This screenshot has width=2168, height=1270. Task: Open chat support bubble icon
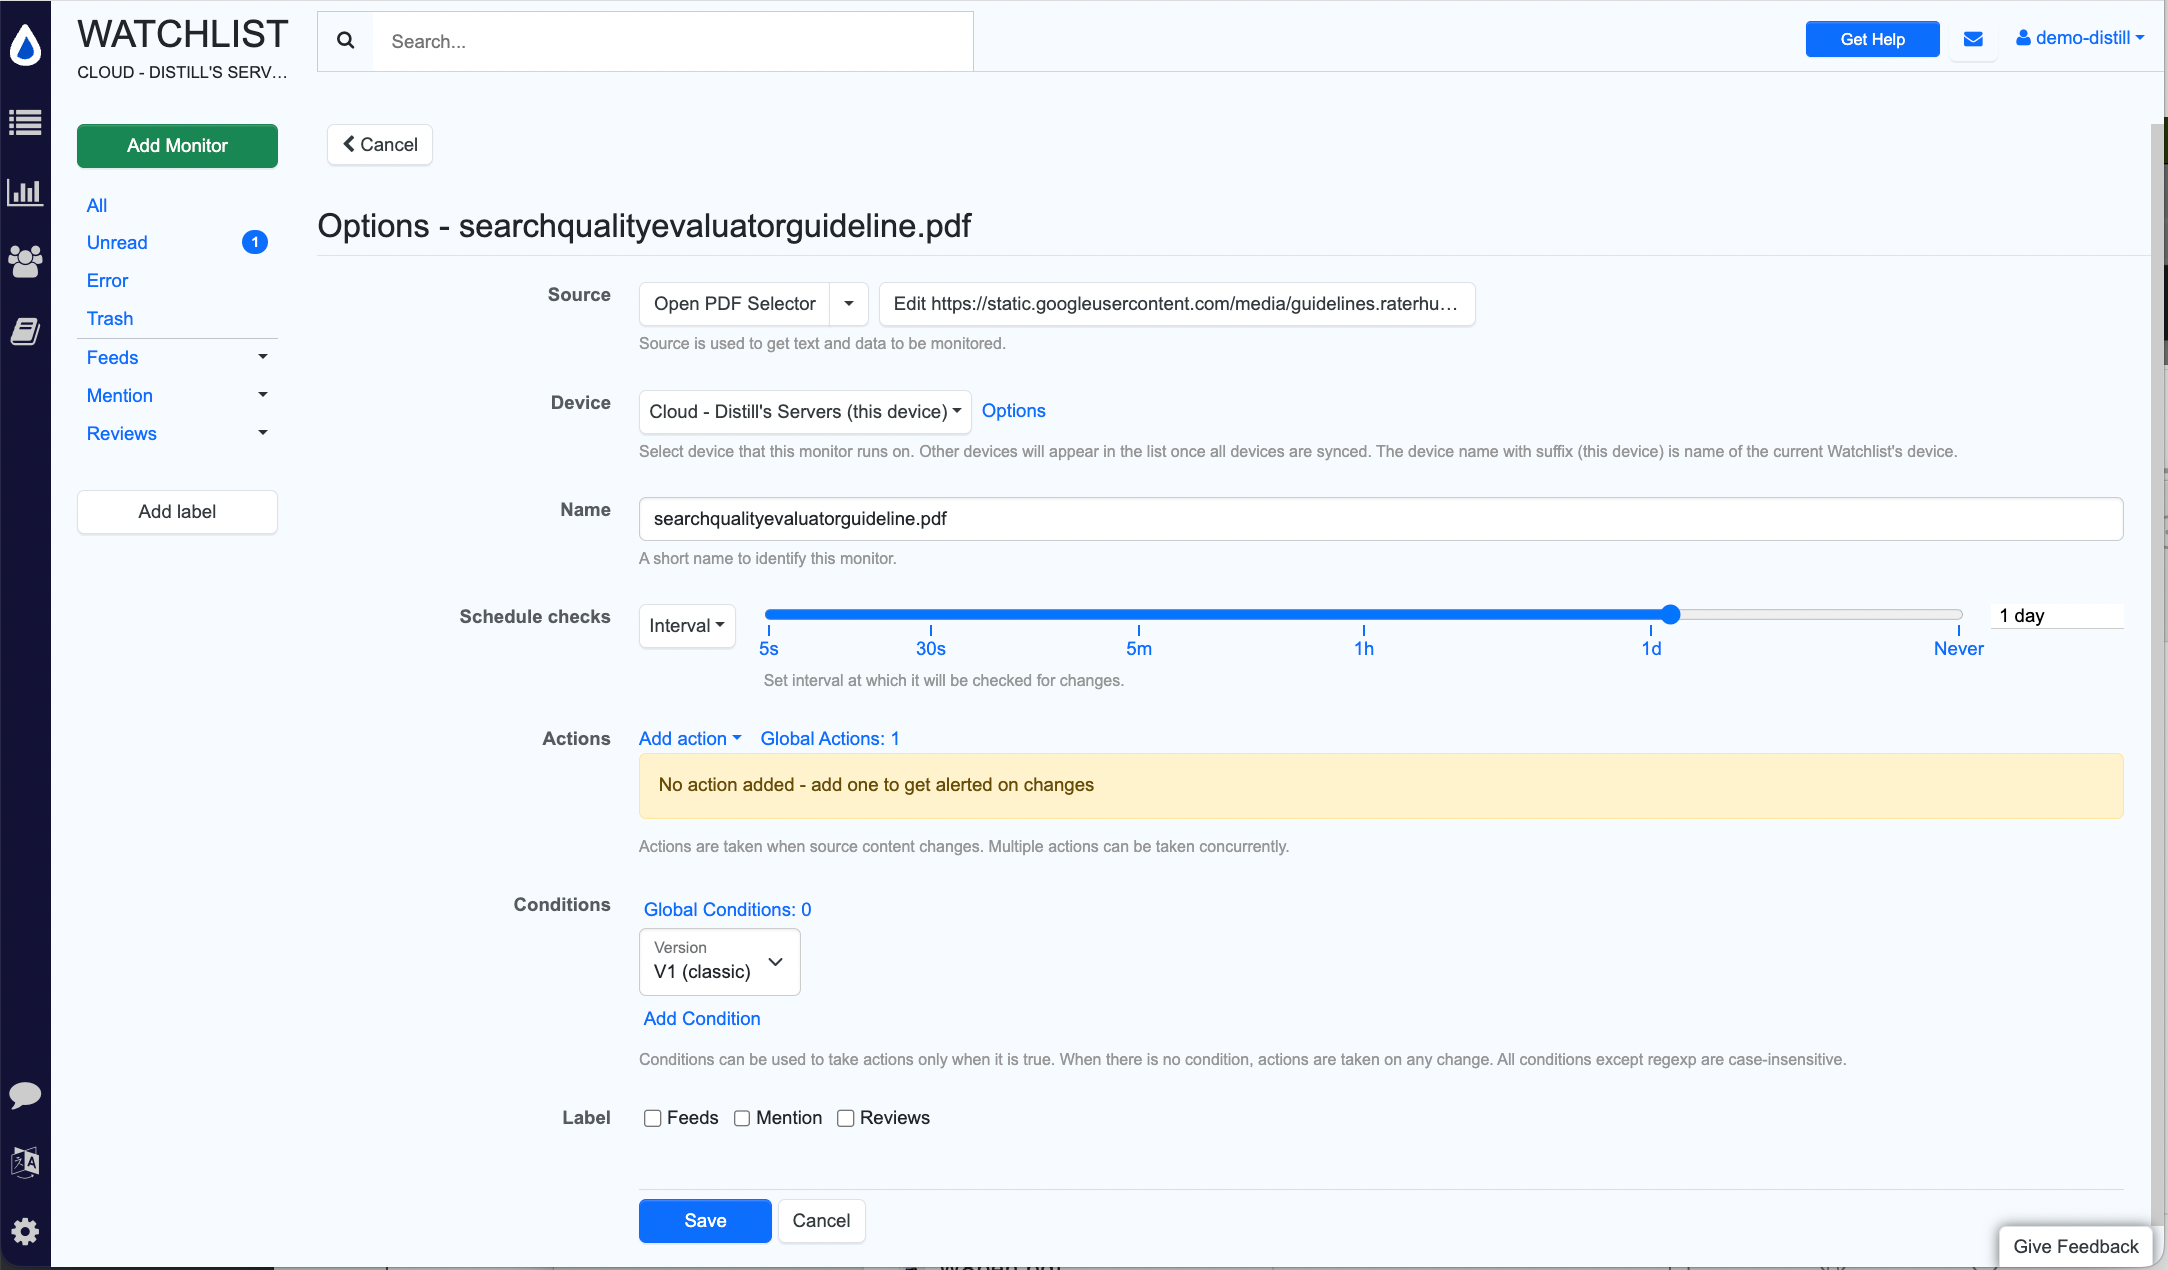(25, 1096)
